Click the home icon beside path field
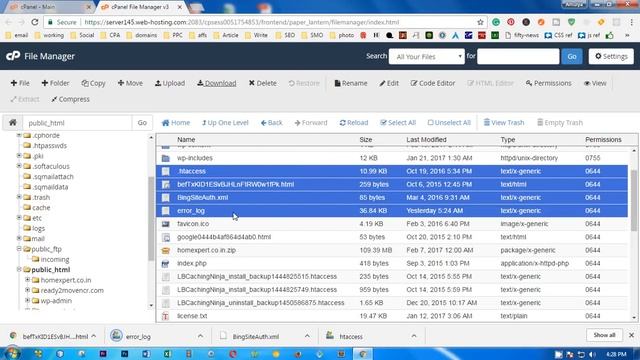 pos(13,122)
